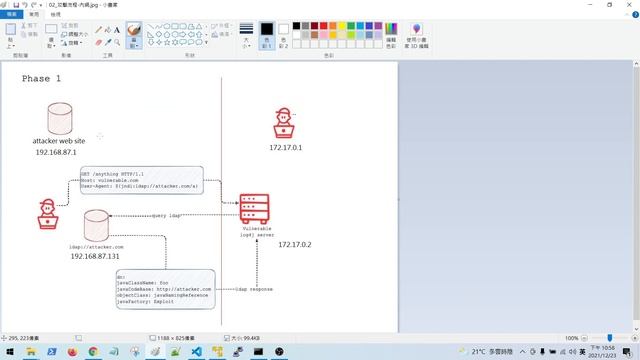Click the zoom slider handle
This screenshot has width=640, height=360.
coord(610,338)
